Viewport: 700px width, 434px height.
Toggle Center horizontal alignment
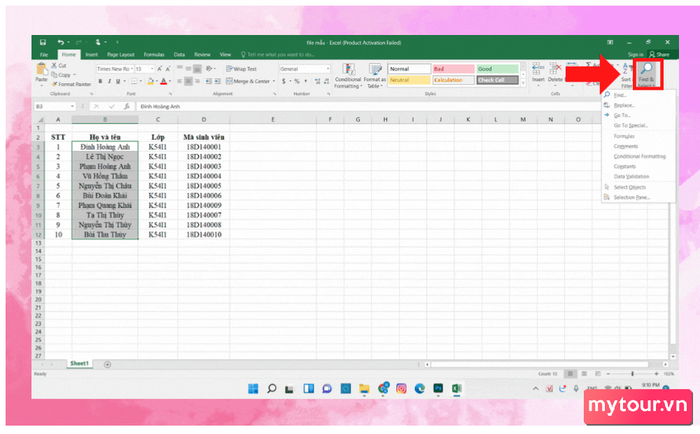point(188,81)
